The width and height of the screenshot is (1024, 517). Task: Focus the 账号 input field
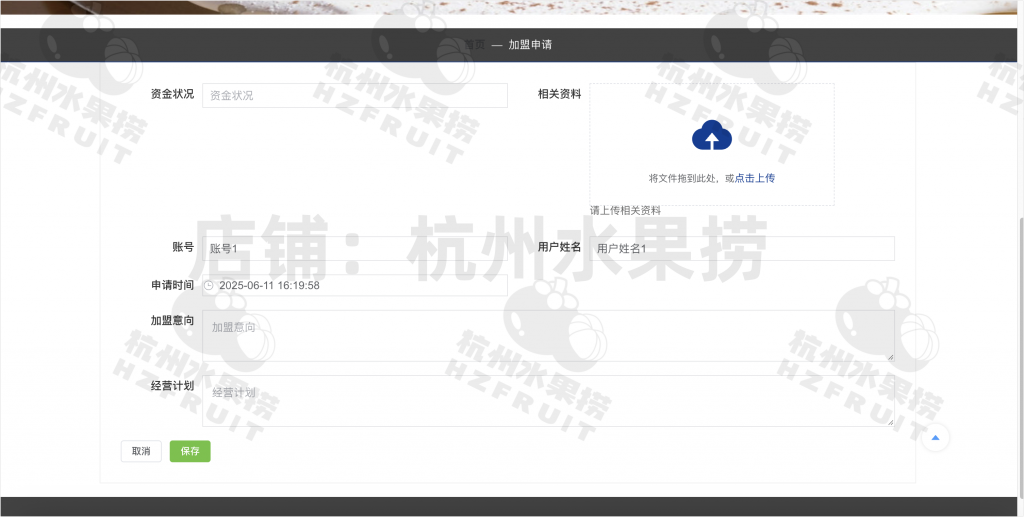355,248
